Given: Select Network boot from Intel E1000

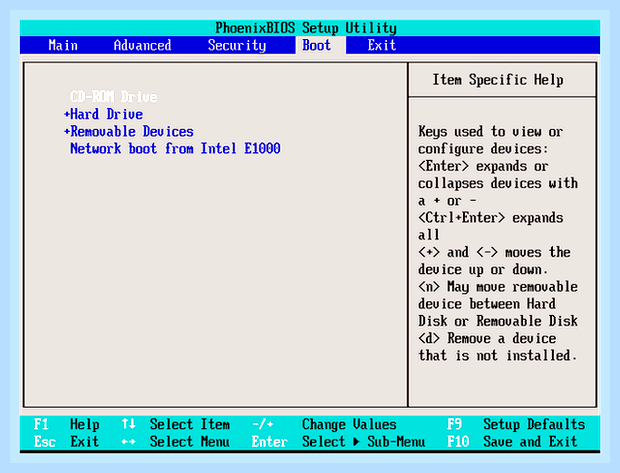Looking at the screenshot, I should 175,148.
